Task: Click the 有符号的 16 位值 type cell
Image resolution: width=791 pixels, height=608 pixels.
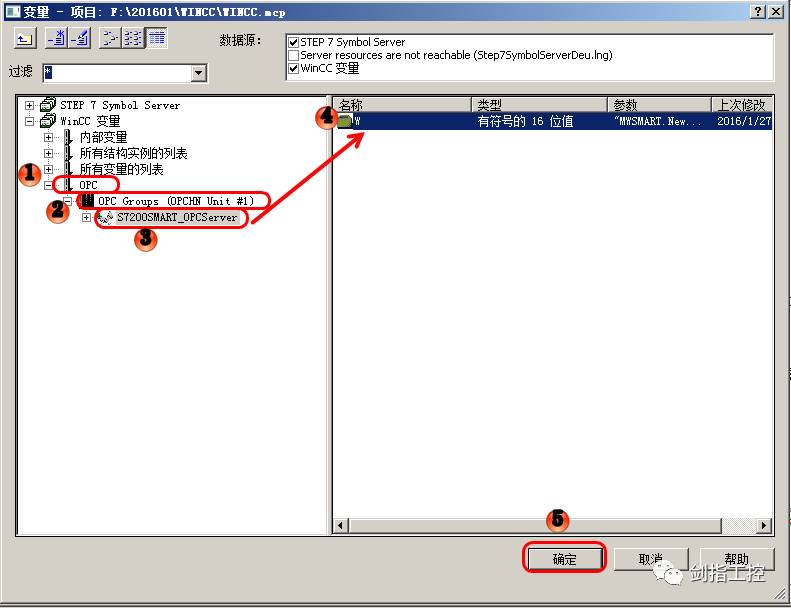Action: coord(525,121)
